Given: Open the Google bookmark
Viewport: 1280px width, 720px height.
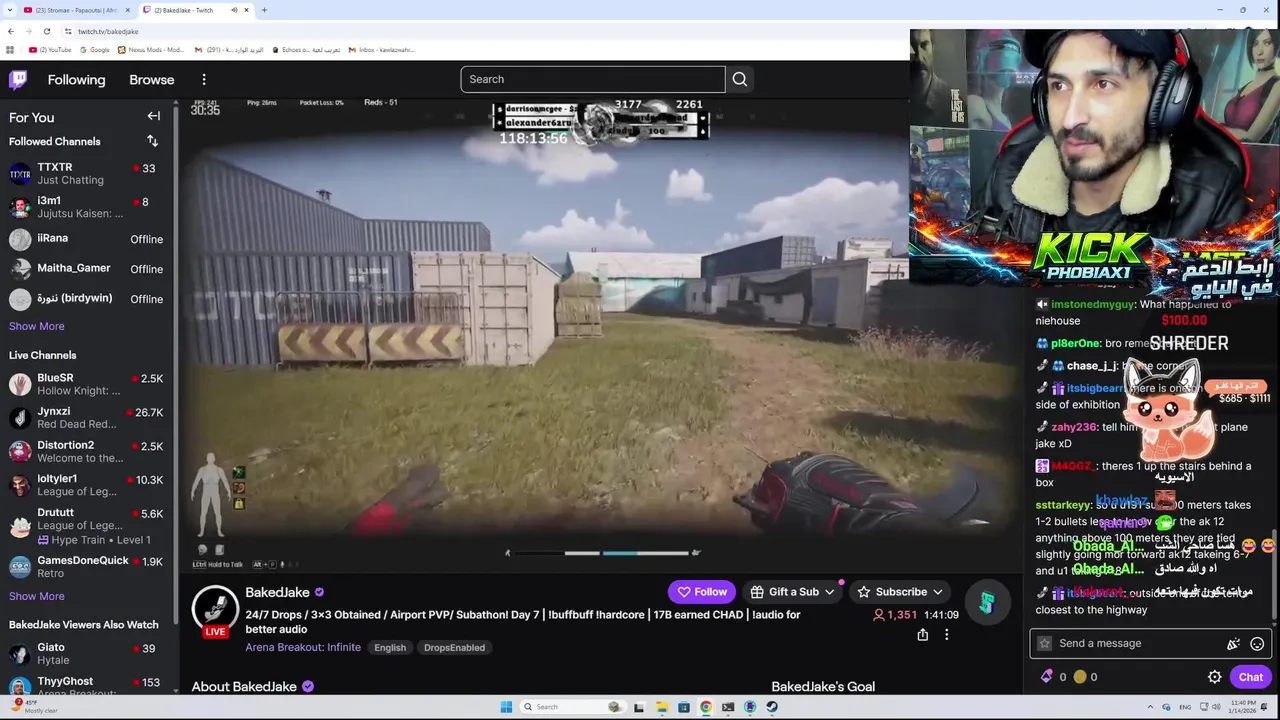Looking at the screenshot, I should 95,49.
